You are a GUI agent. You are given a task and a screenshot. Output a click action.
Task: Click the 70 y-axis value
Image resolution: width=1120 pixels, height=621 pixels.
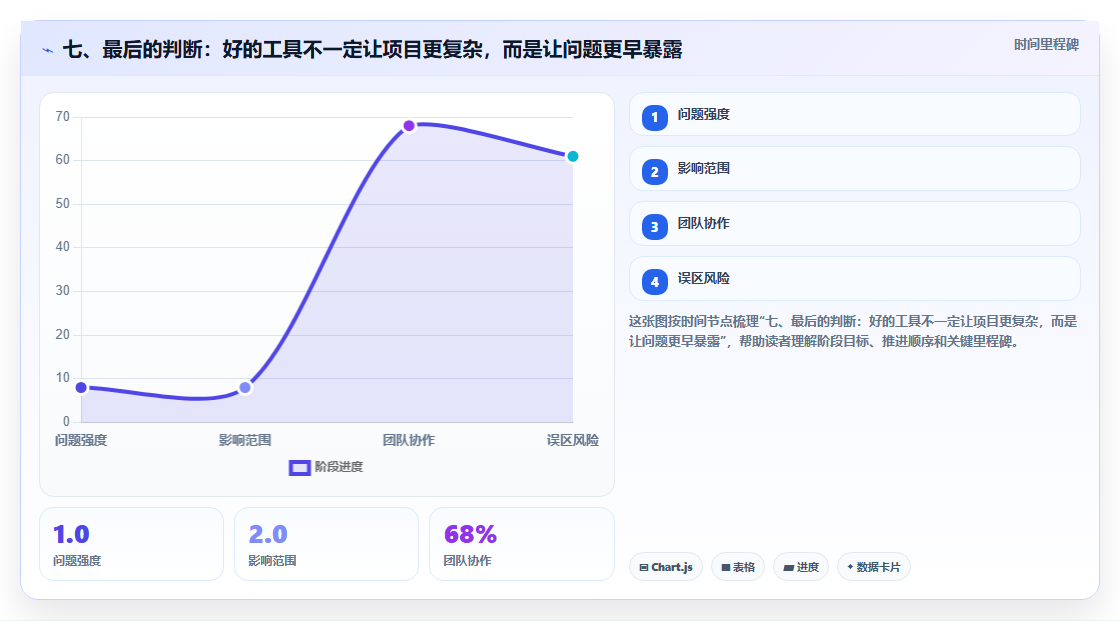point(63,116)
